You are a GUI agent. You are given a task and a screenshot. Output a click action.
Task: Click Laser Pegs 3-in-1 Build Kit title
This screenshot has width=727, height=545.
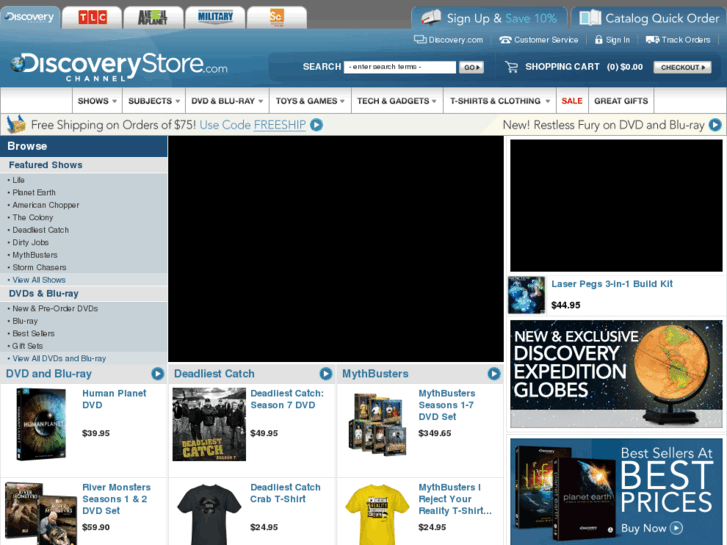point(612,284)
